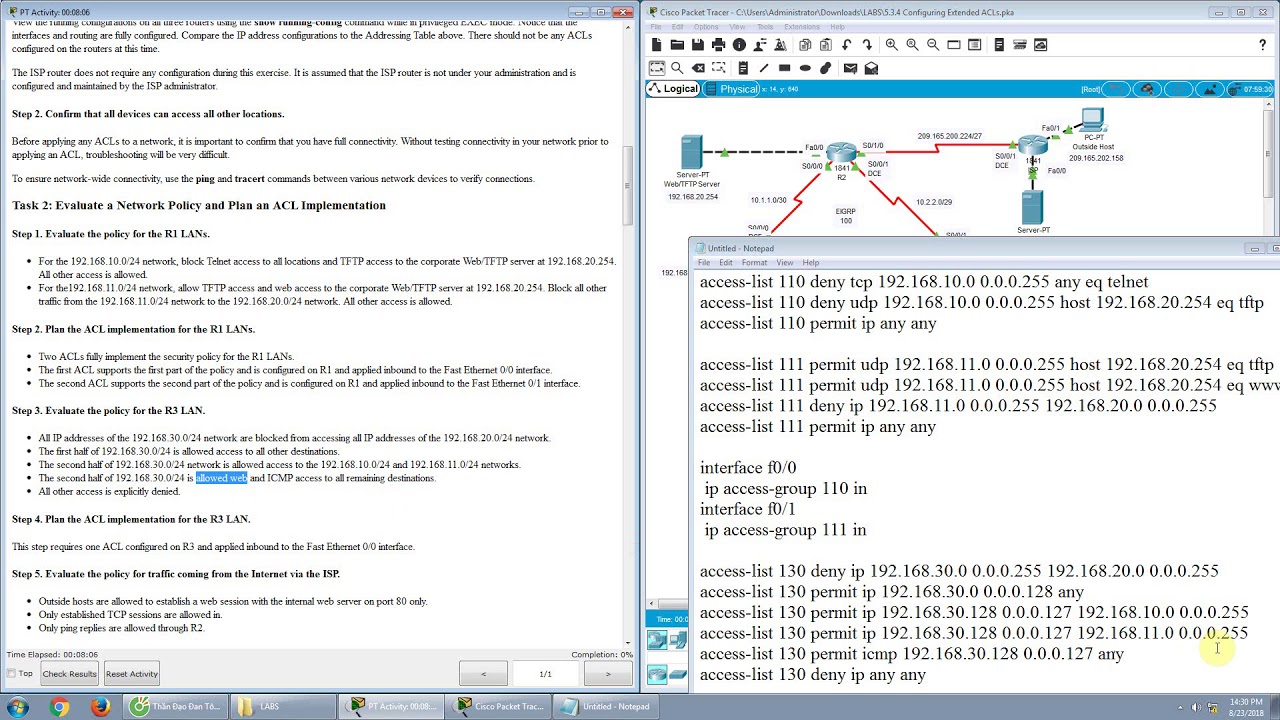This screenshot has height=720, width=1280.
Task: Zoom out on the topology
Action: coord(933,45)
